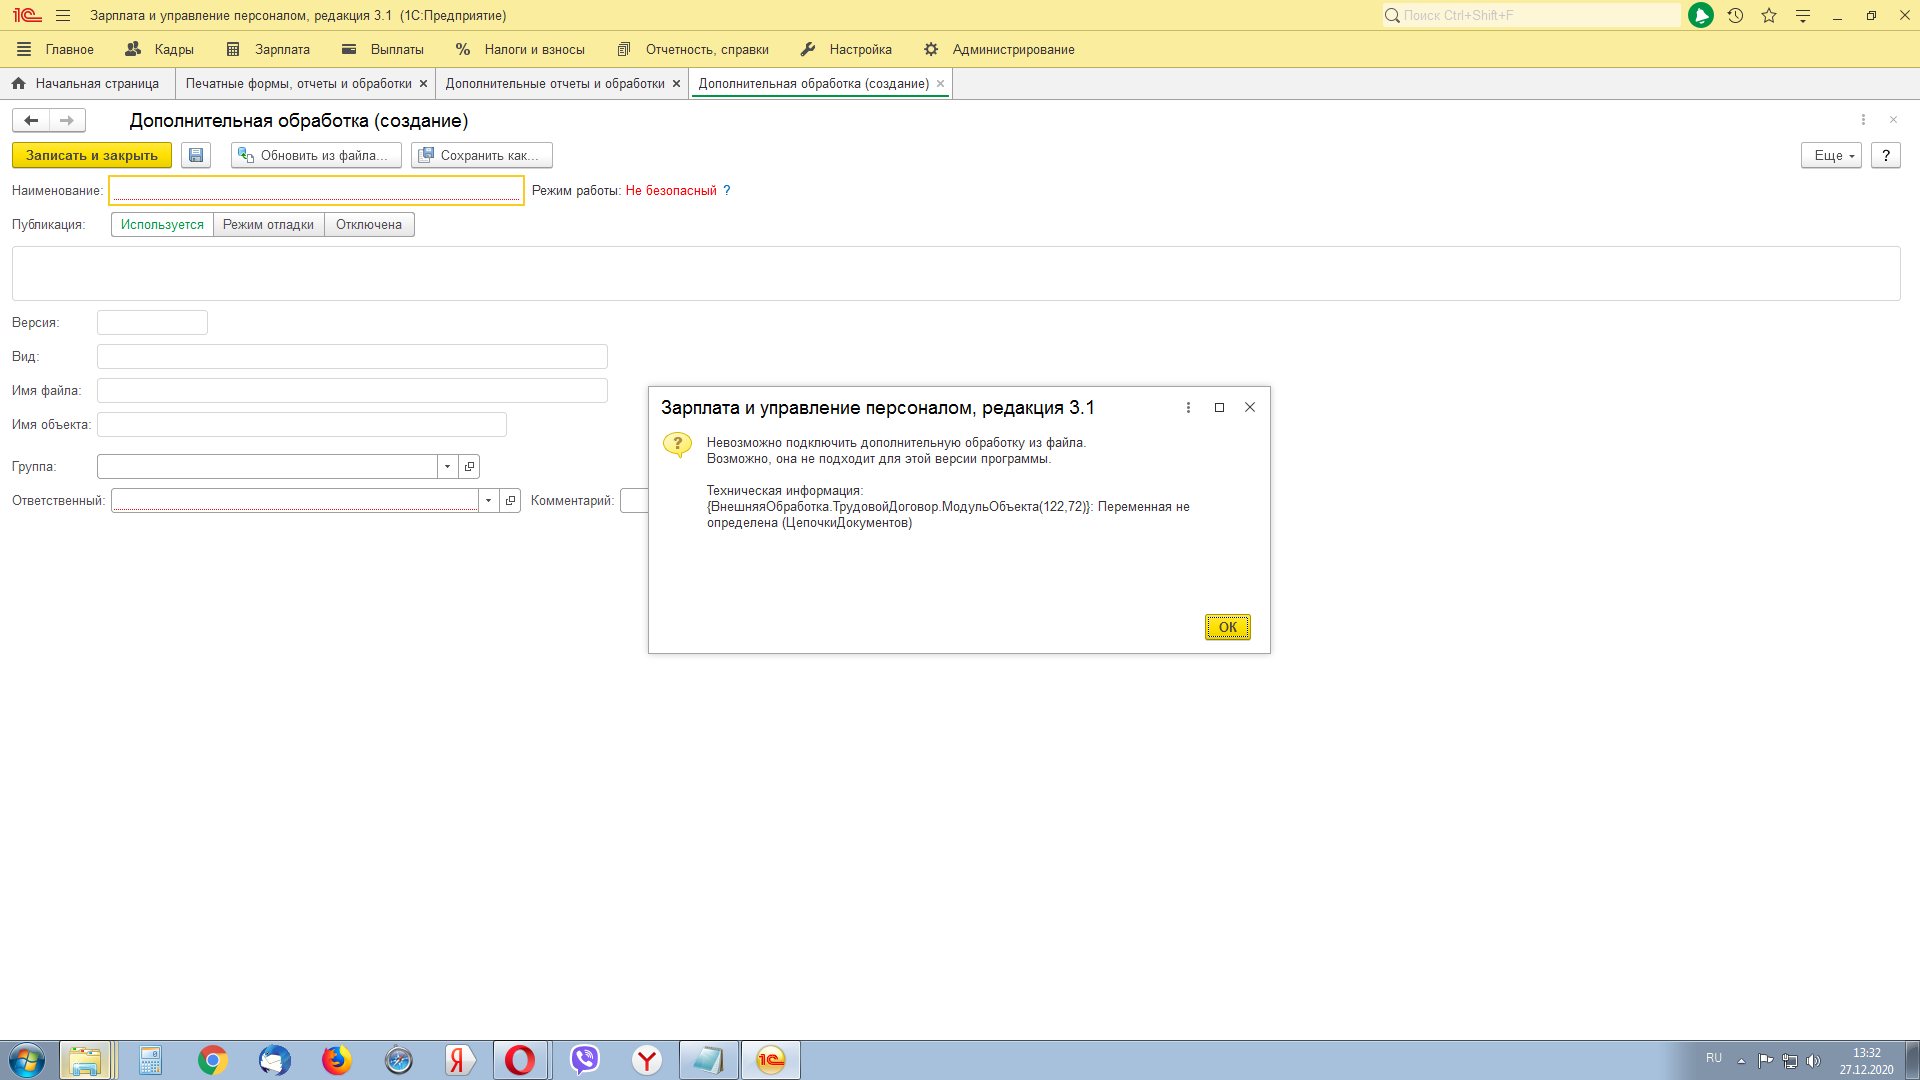
Task: Focus the Наименование input field
Action: (316, 190)
